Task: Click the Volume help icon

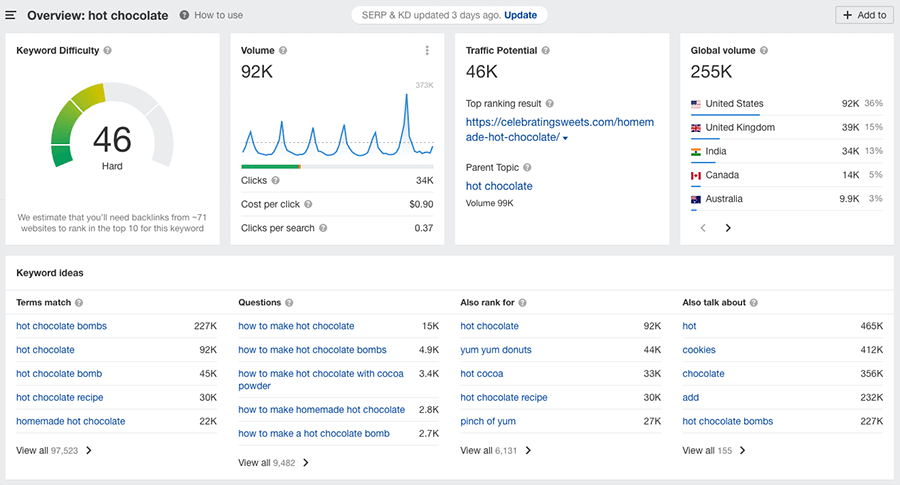Action: coord(282,51)
